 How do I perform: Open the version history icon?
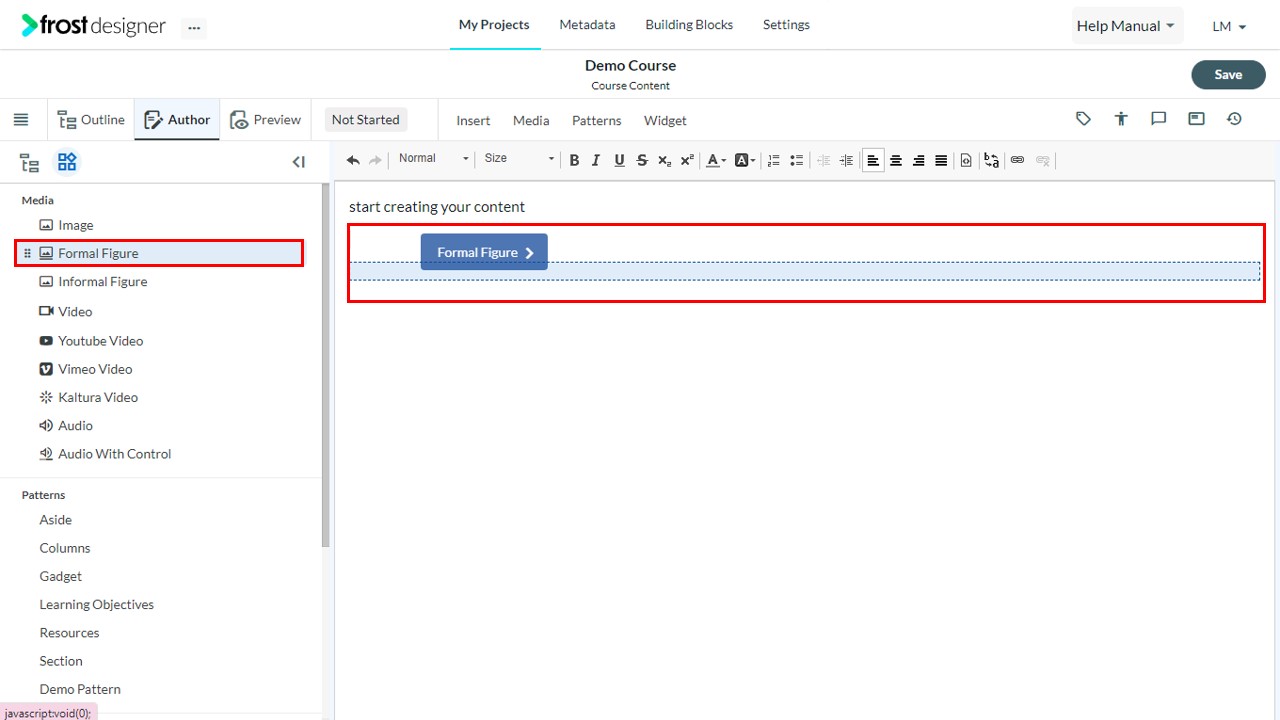point(1234,119)
